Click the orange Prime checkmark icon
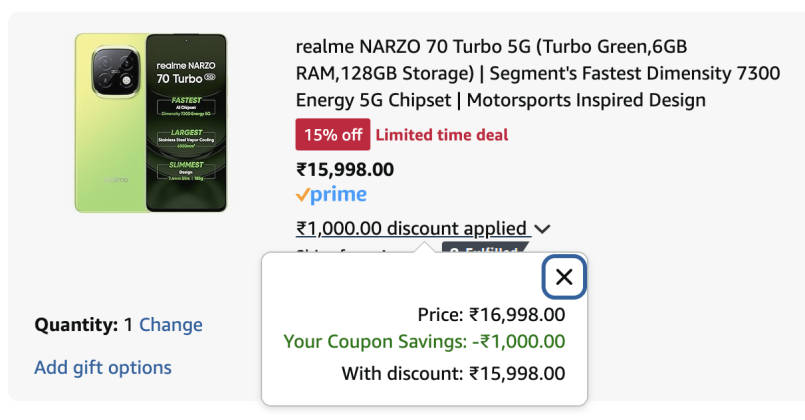 (x=303, y=195)
